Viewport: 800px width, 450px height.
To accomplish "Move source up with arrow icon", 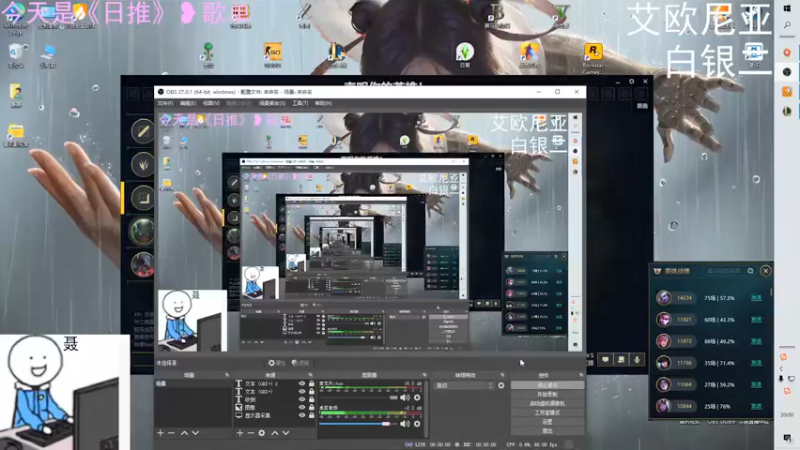I will 274,433.
